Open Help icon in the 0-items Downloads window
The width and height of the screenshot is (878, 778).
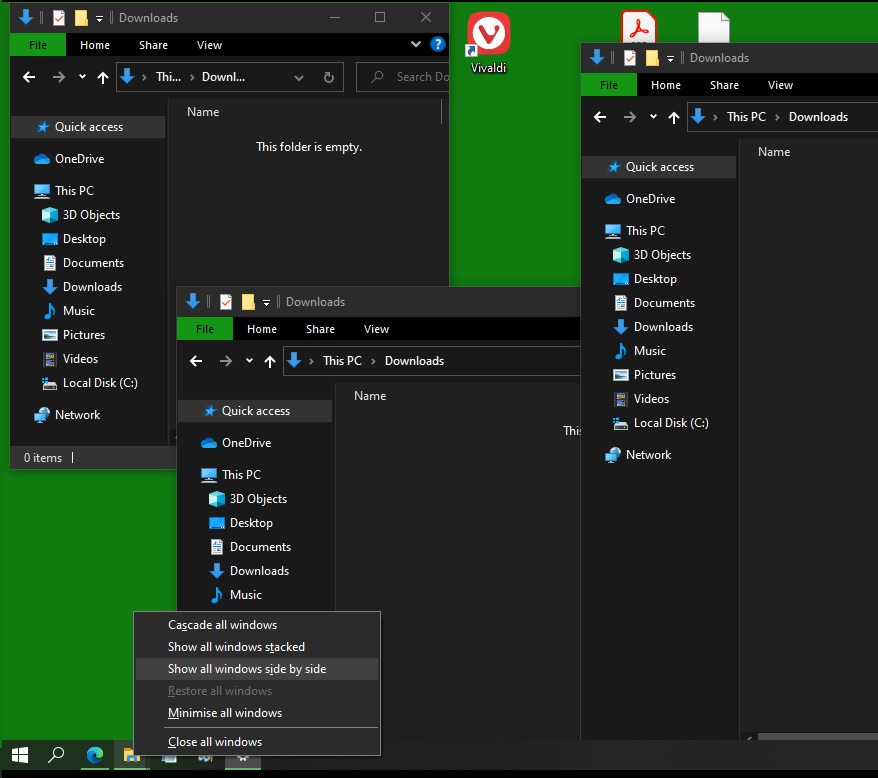tap(438, 44)
